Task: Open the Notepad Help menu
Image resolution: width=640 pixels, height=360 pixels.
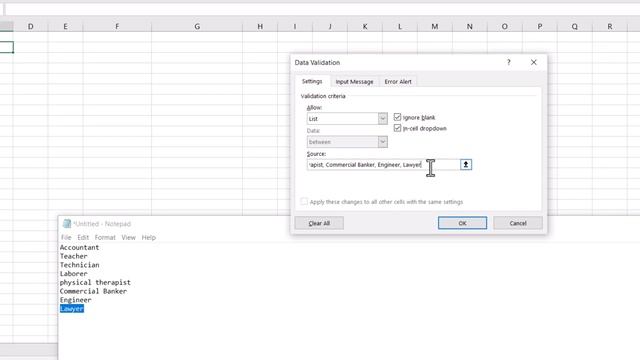Action: 149,238
